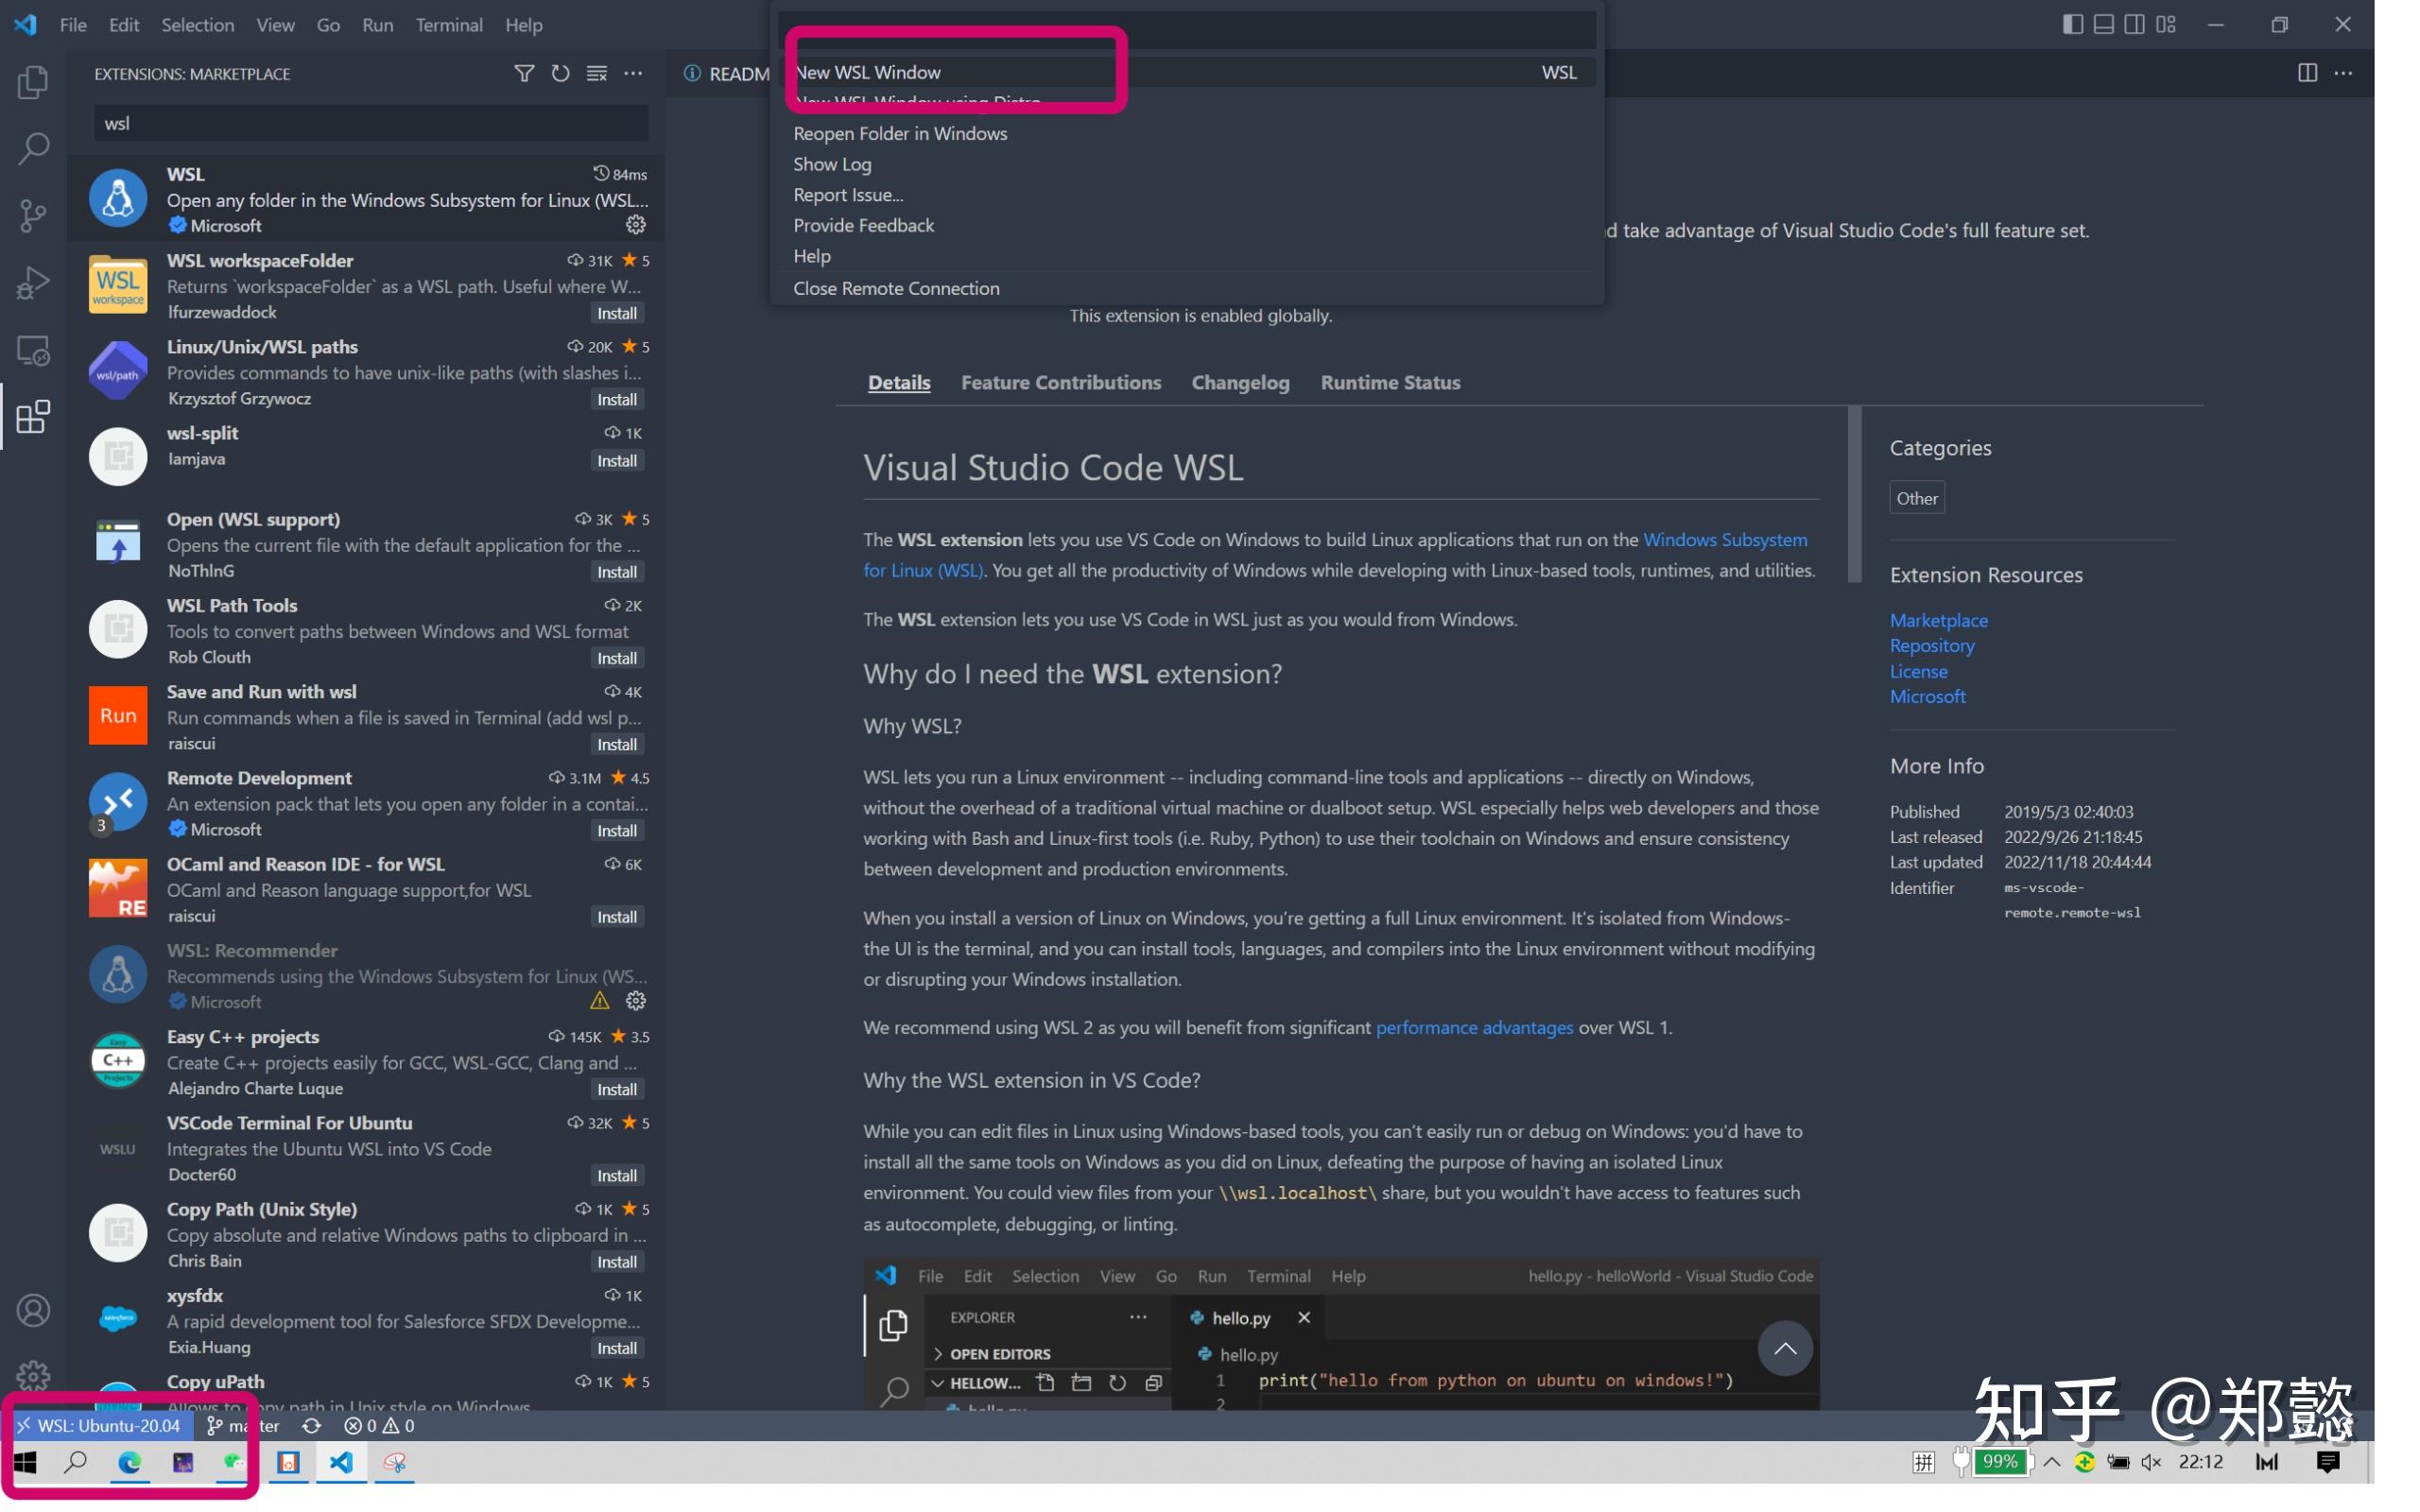
Task: Synchronize changes from status bar
Action: tap(312, 1426)
